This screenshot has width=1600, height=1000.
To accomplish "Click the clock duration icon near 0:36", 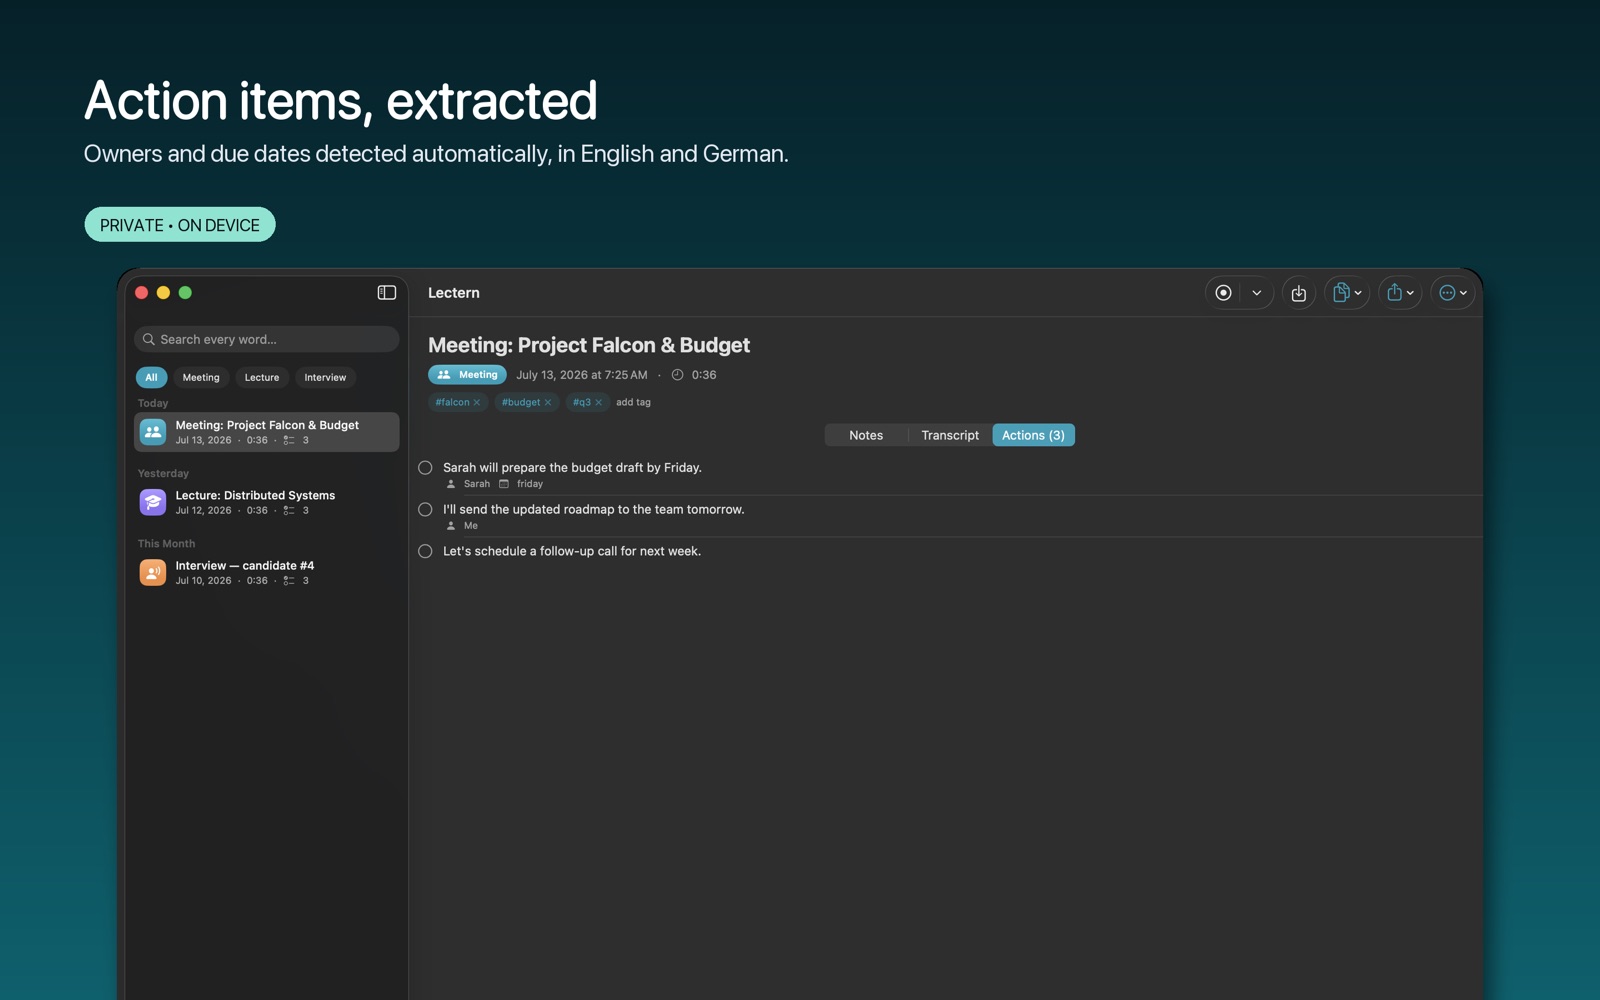I will point(677,375).
